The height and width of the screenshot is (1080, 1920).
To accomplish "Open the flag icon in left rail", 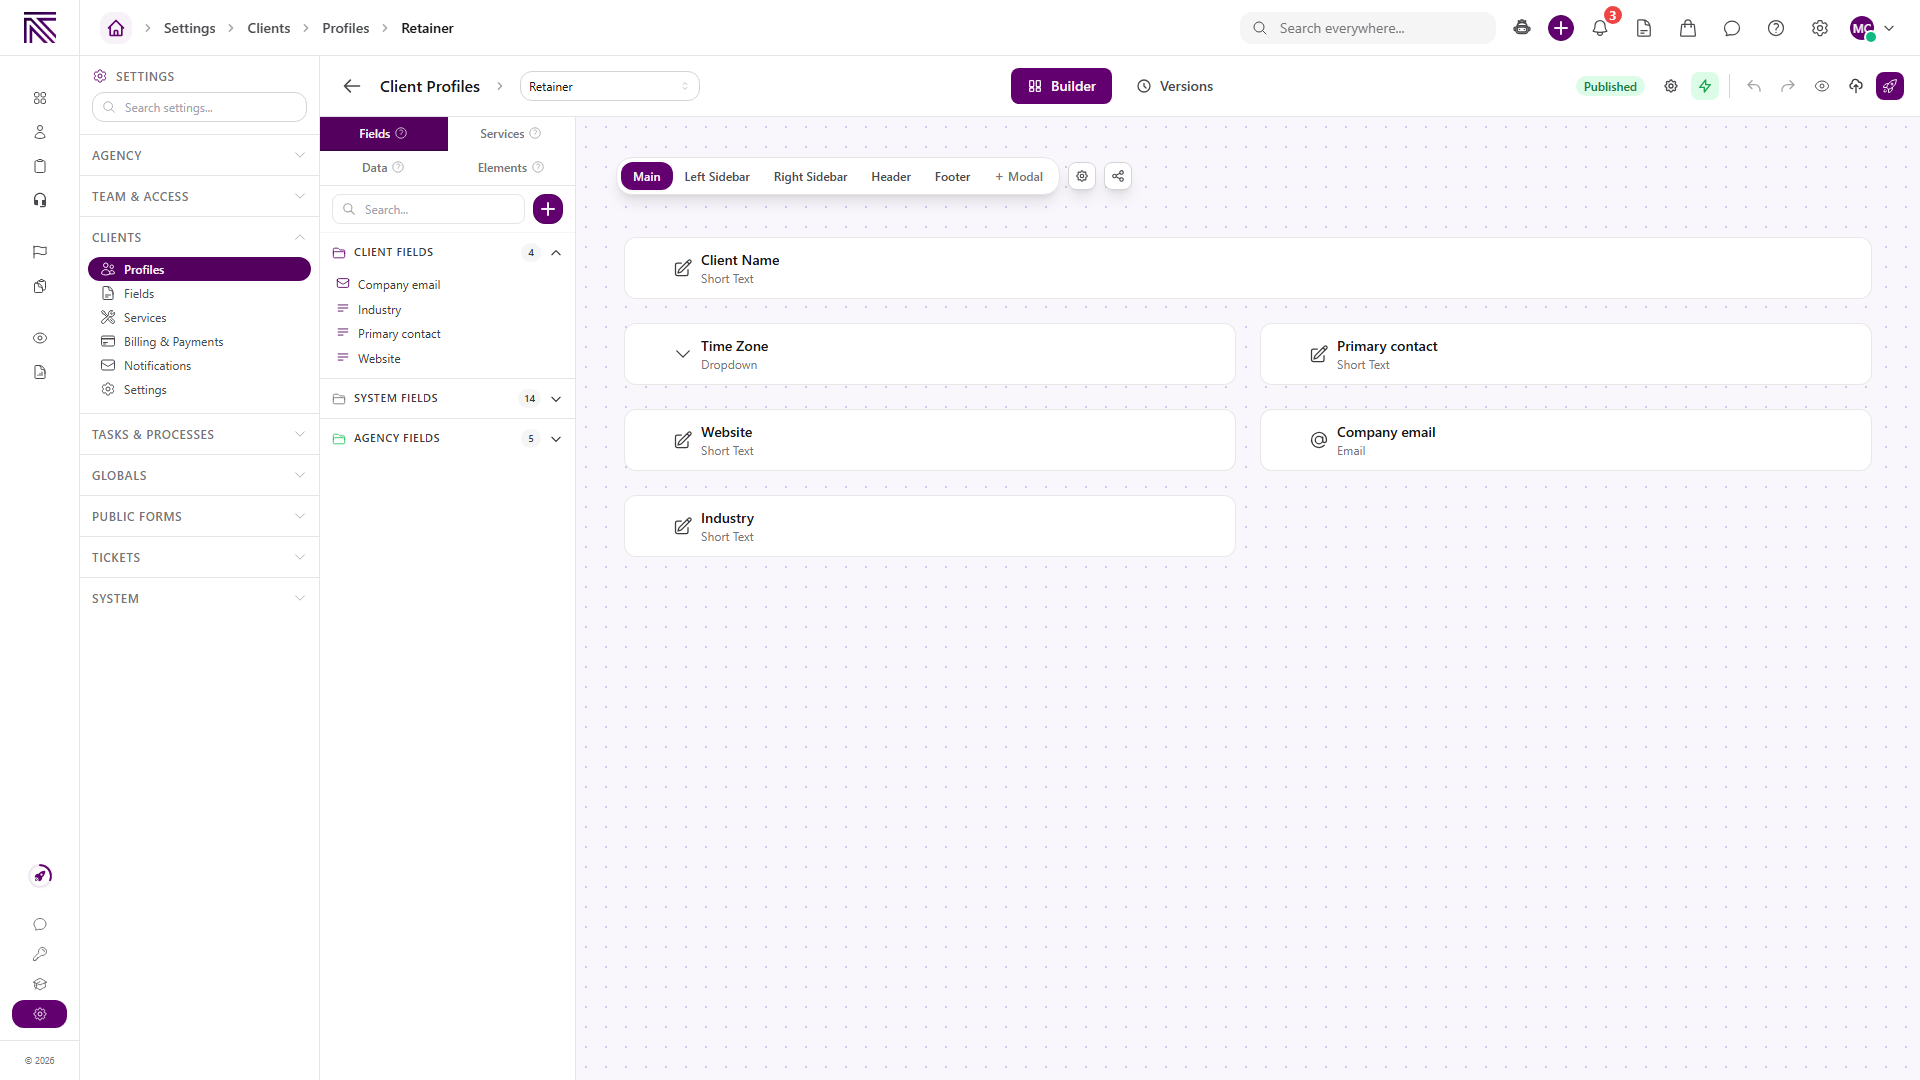I will [x=40, y=252].
